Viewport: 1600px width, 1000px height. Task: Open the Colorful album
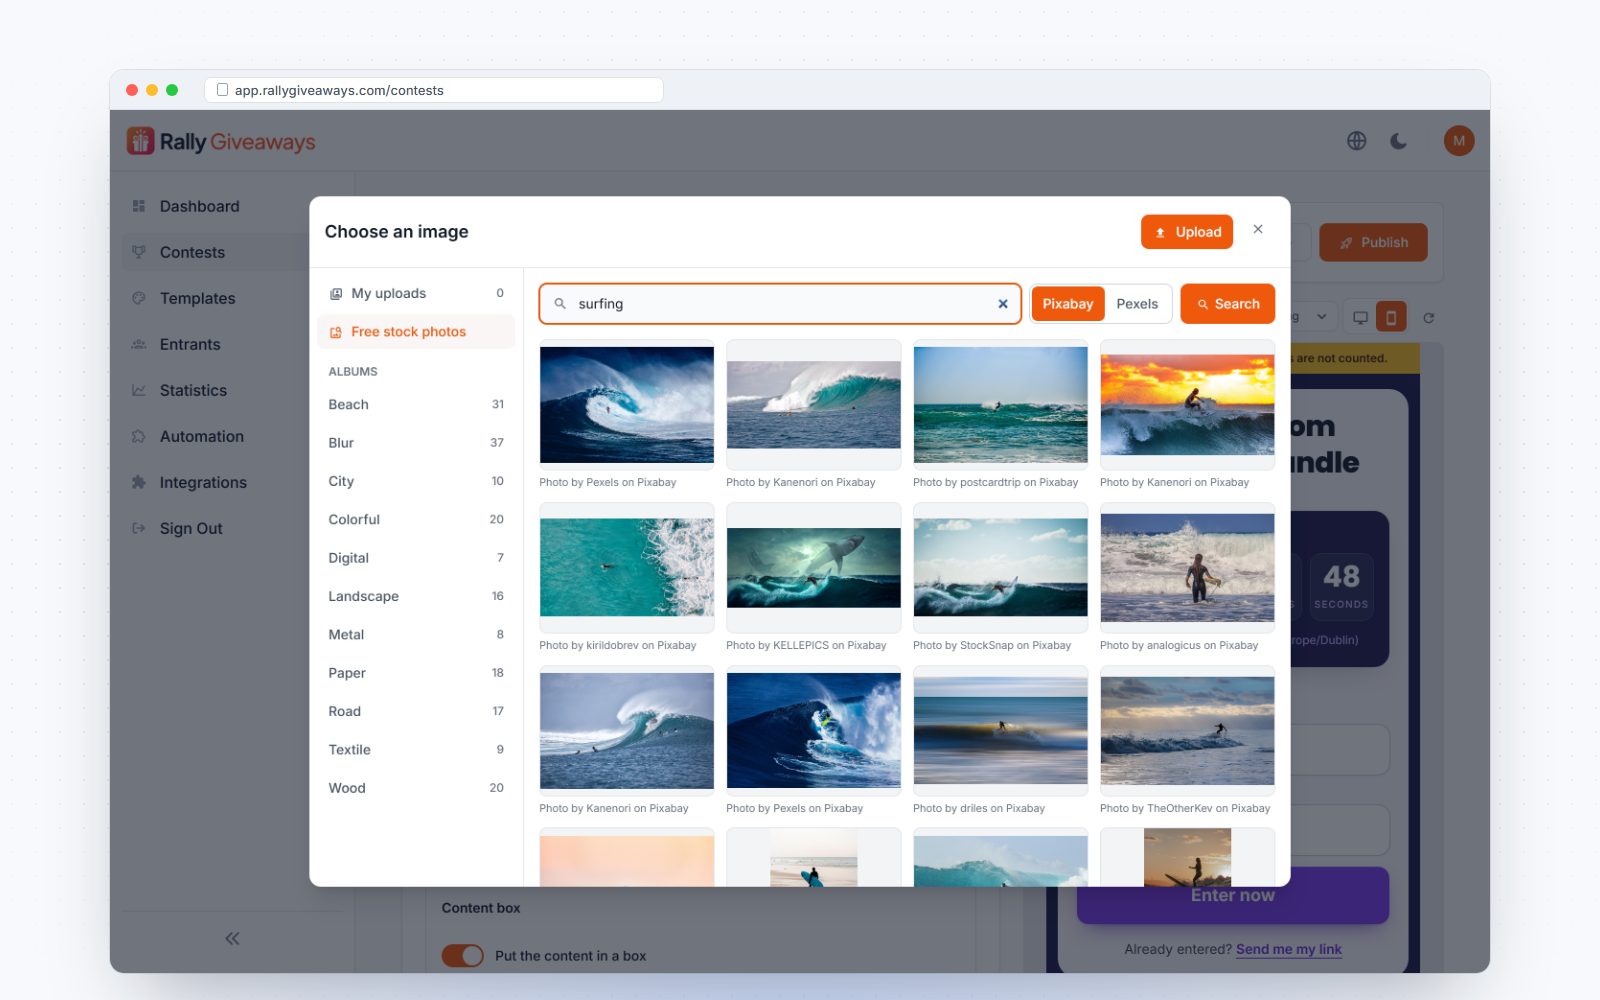[x=416, y=519]
